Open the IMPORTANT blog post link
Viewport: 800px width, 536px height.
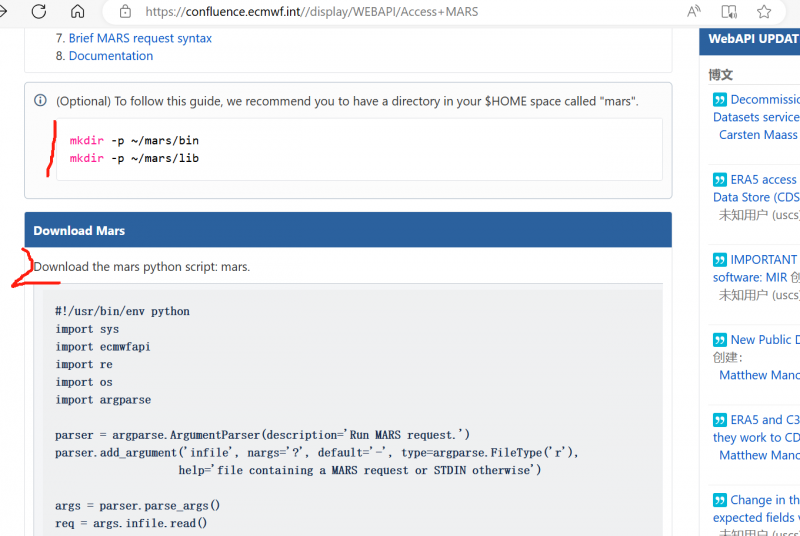[x=764, y=260]
